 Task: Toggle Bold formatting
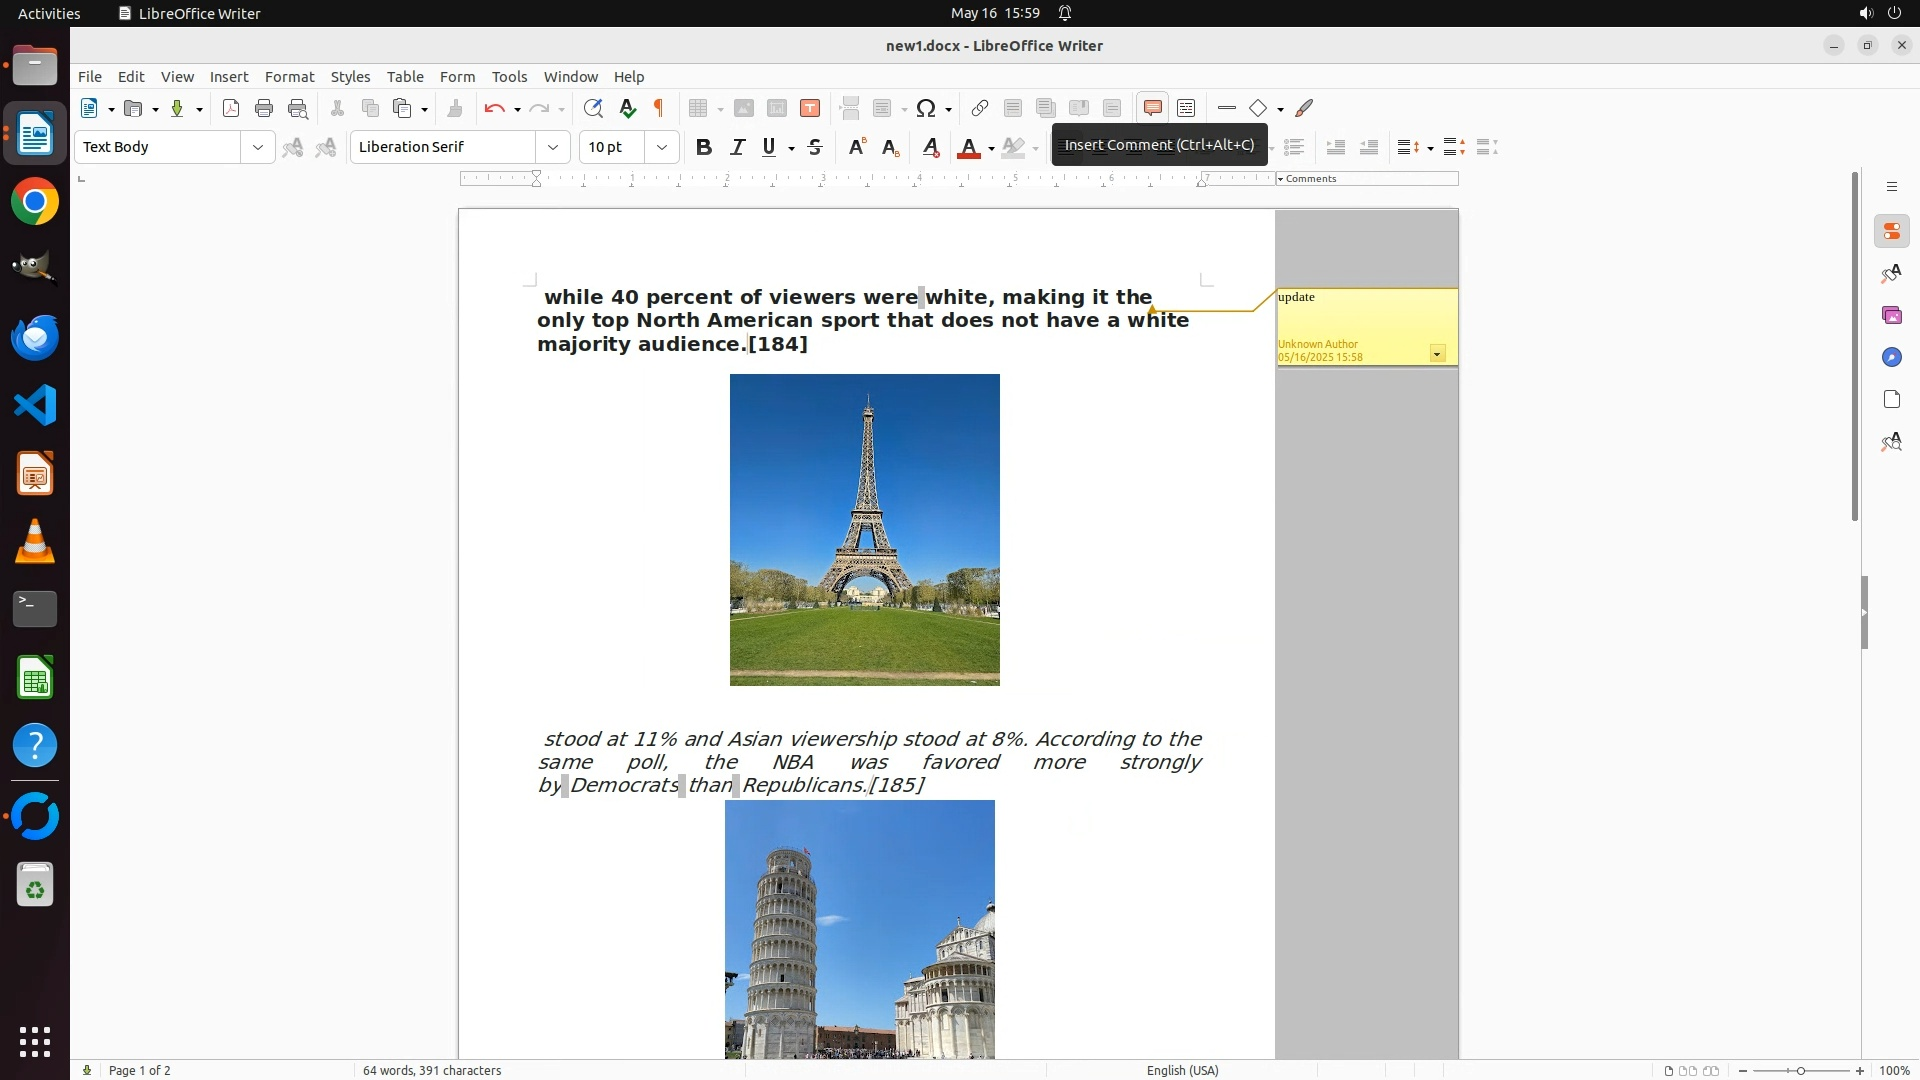tap(704, 147)
